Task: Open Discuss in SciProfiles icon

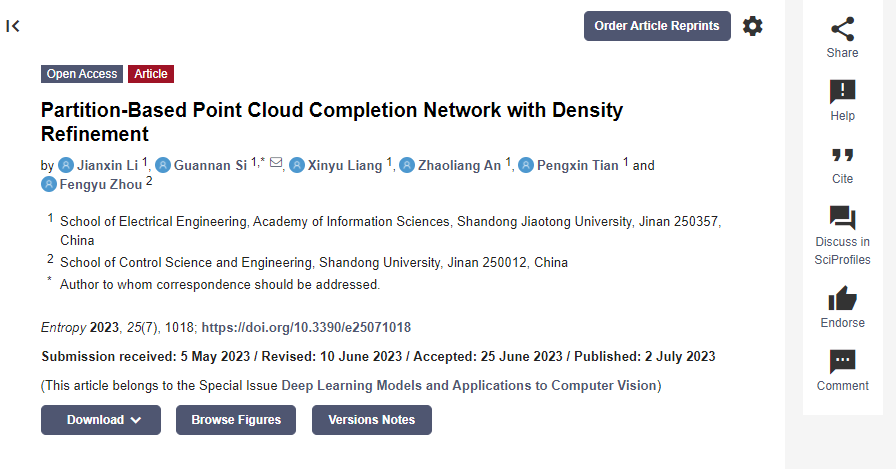Action: [842, 218]
